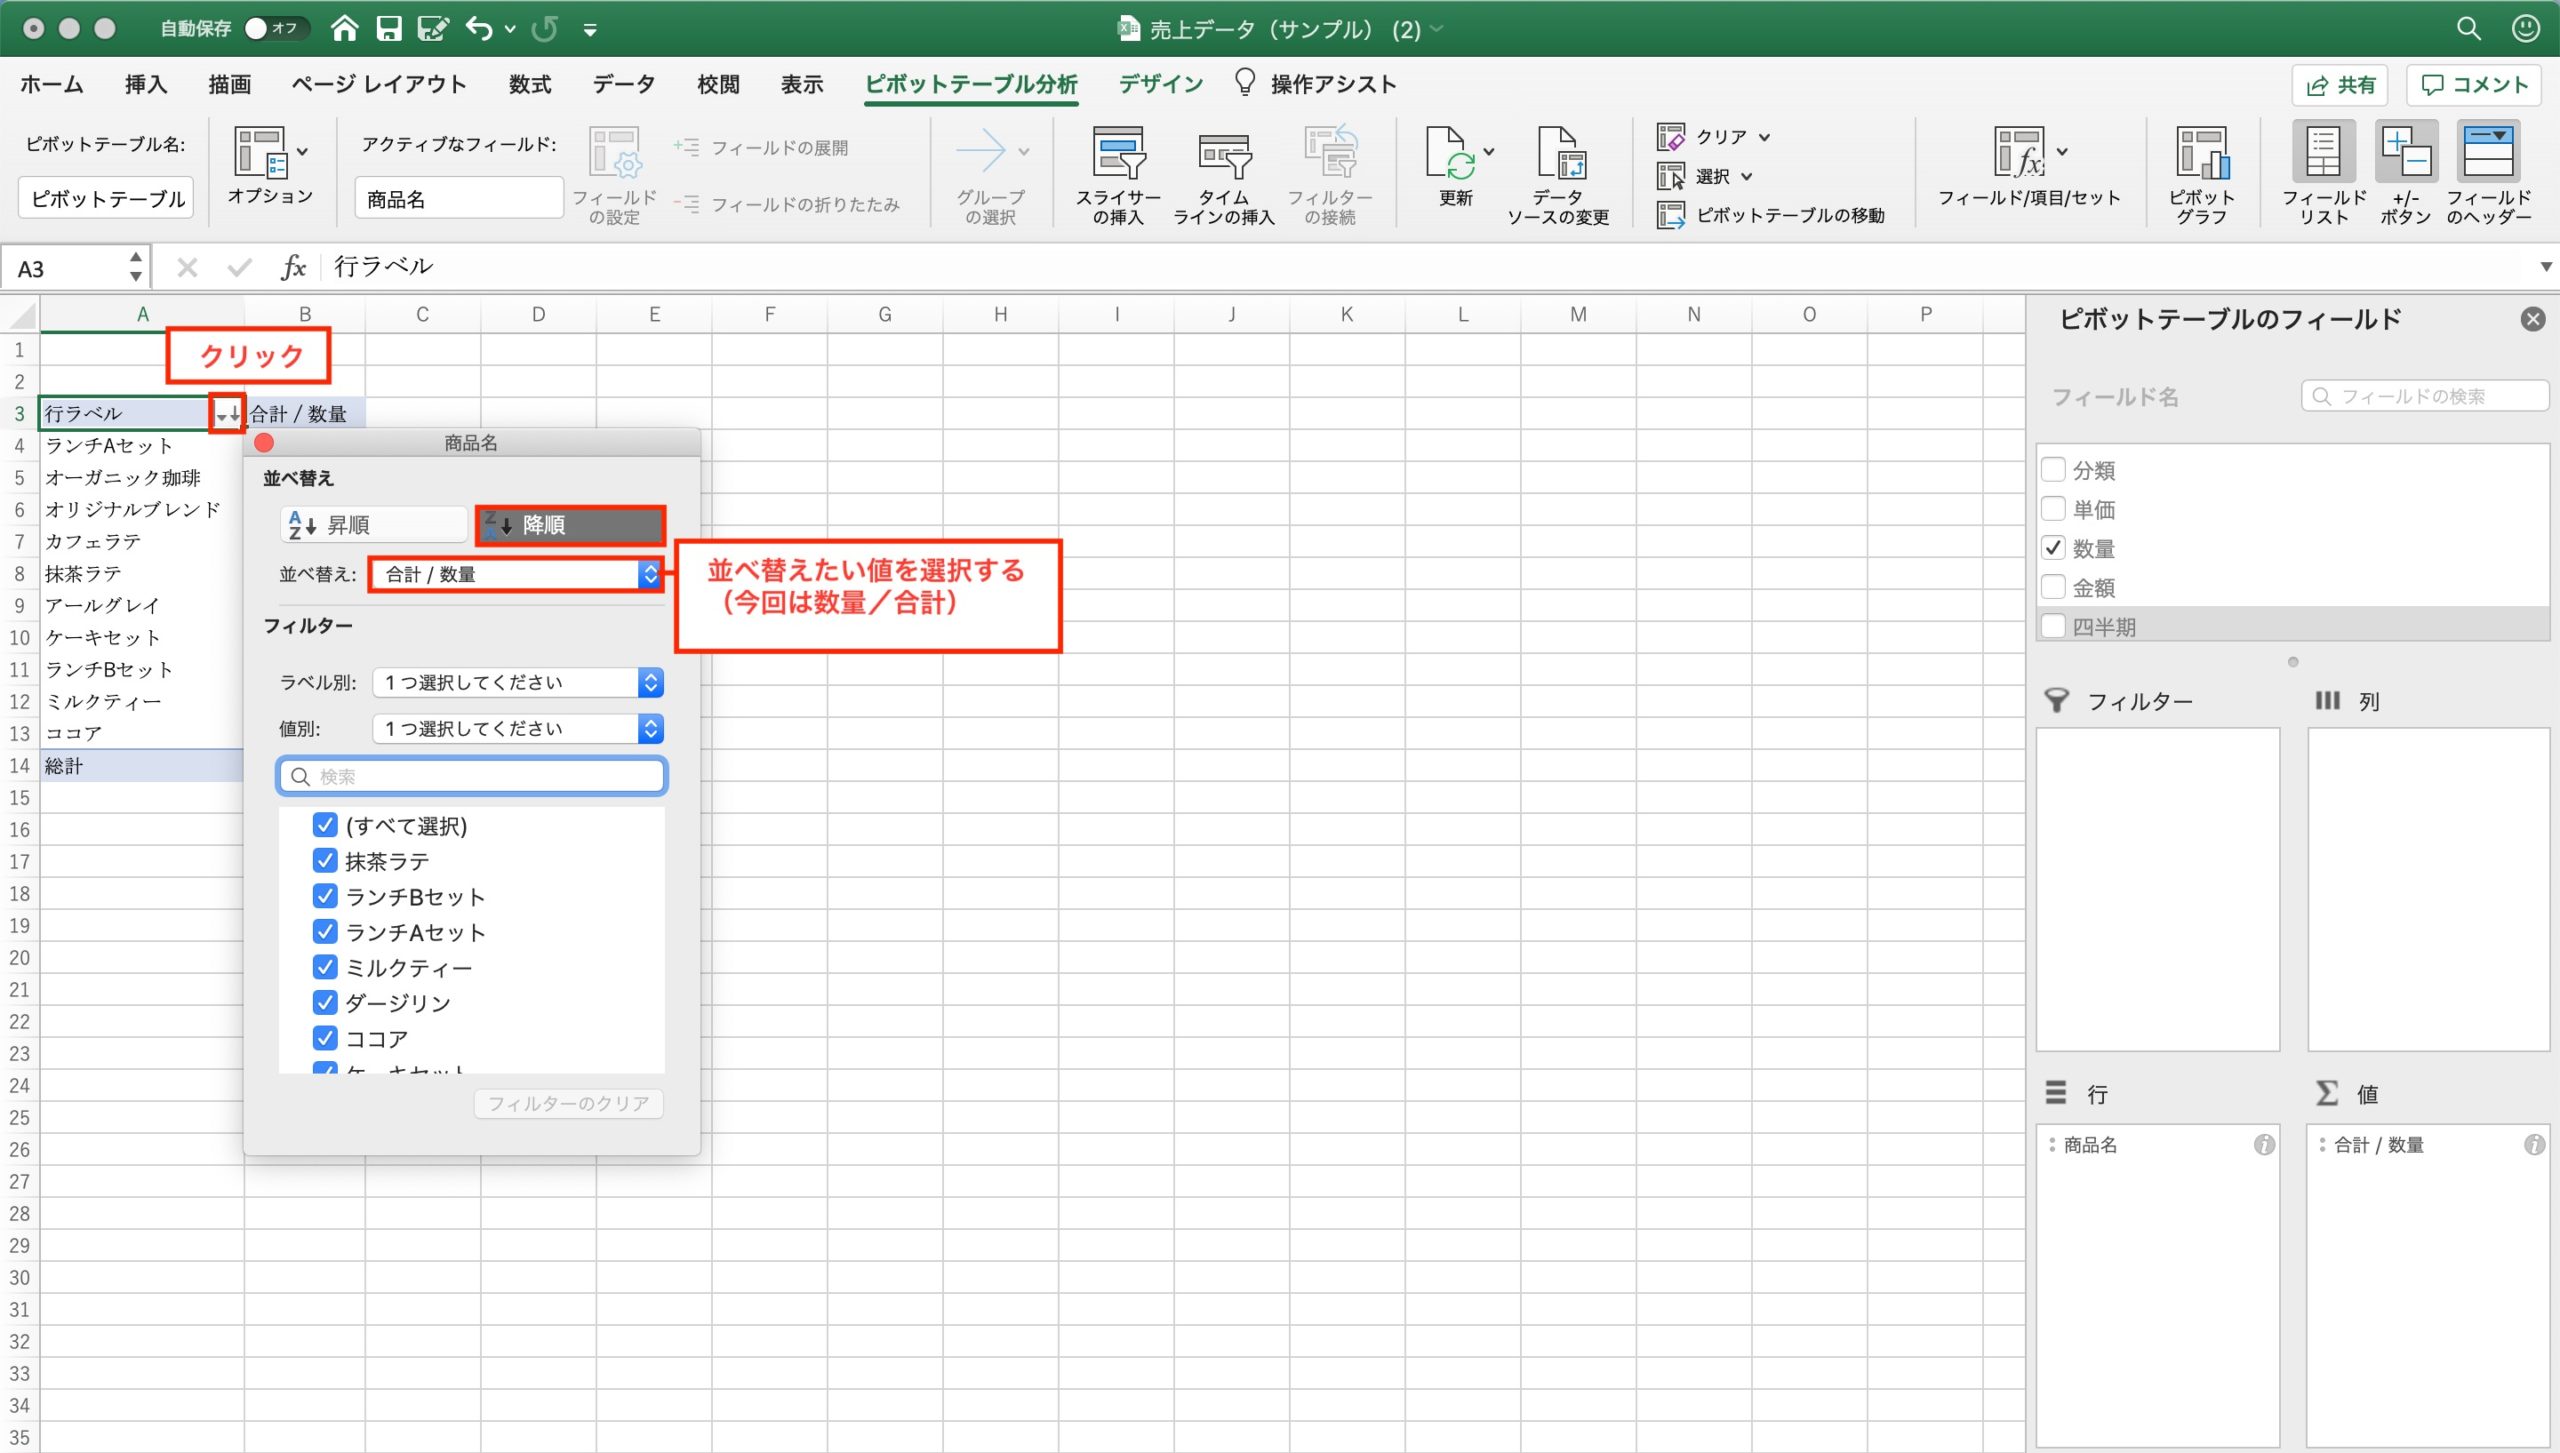
Task: Check the 単価 field checkbox
Action: [2053, 509]
